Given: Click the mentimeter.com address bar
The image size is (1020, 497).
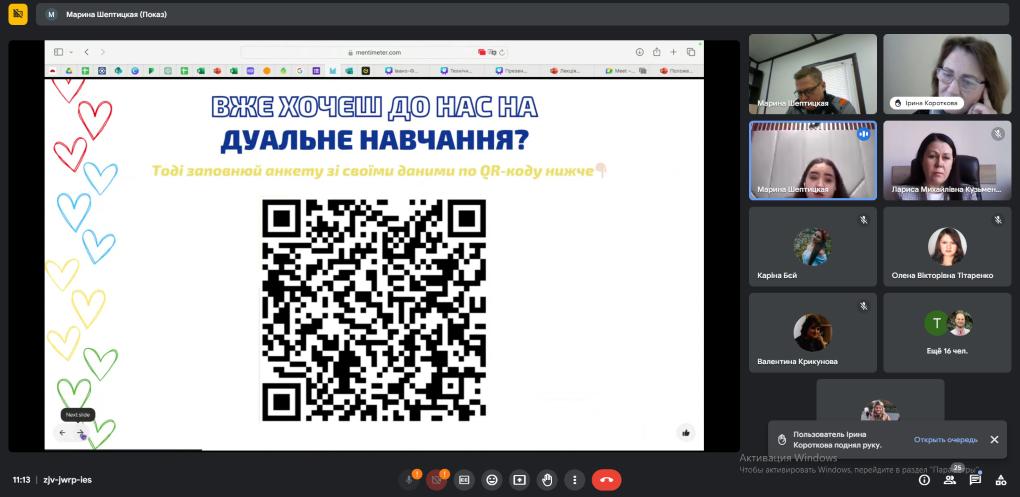Looking at the screenshot, I should coord(374,52).
